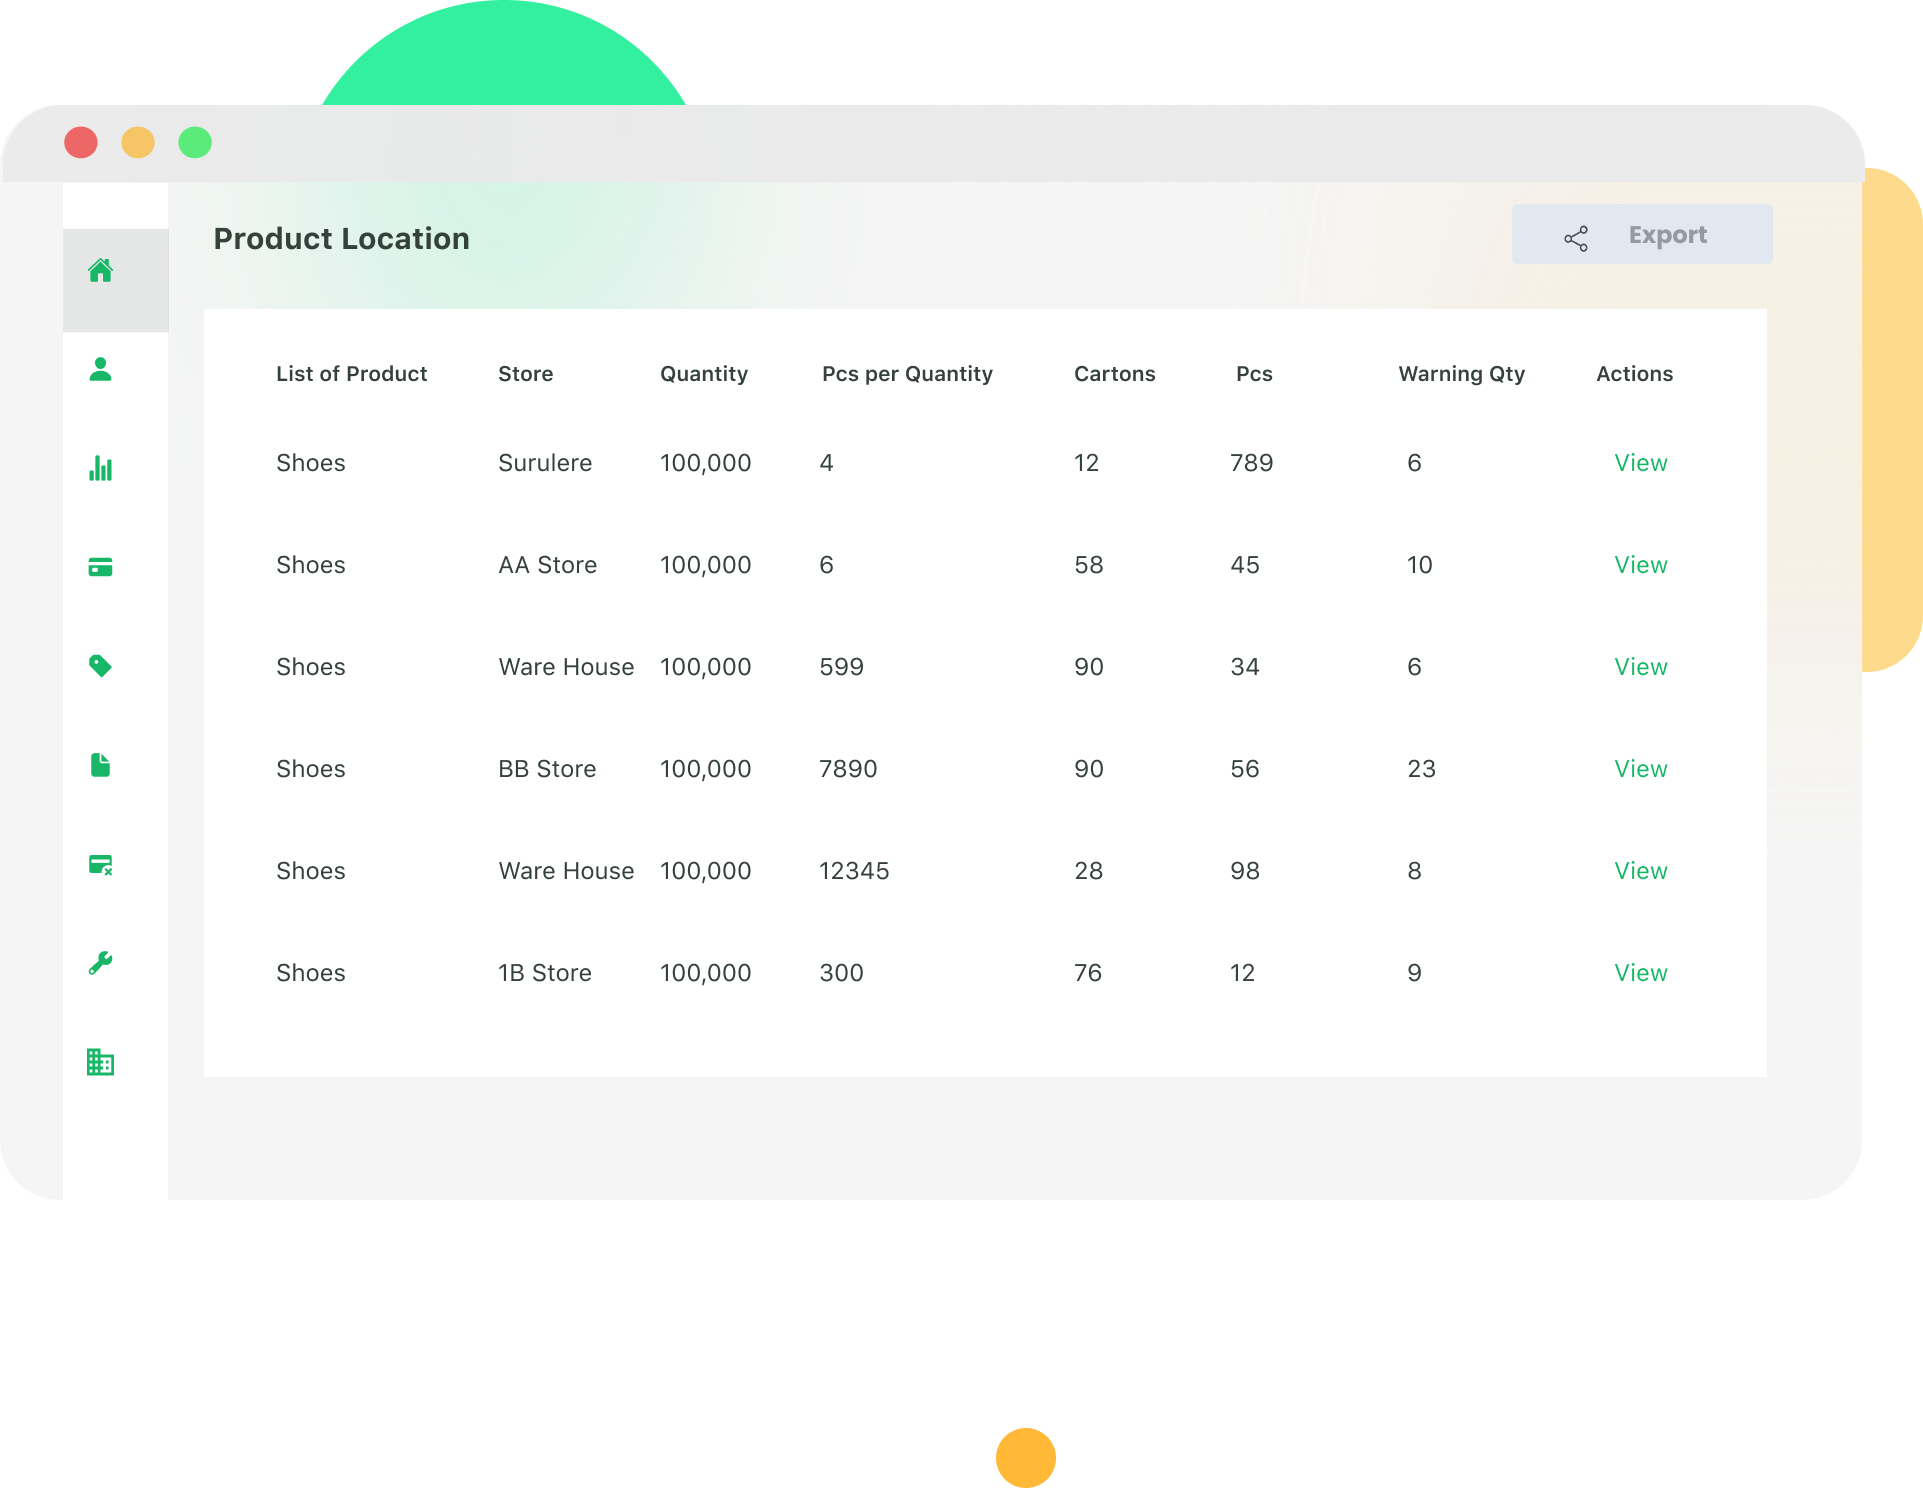The image size is (1923, 1488).
Task: Click the List of Product column header
Action: coord(351,374)
